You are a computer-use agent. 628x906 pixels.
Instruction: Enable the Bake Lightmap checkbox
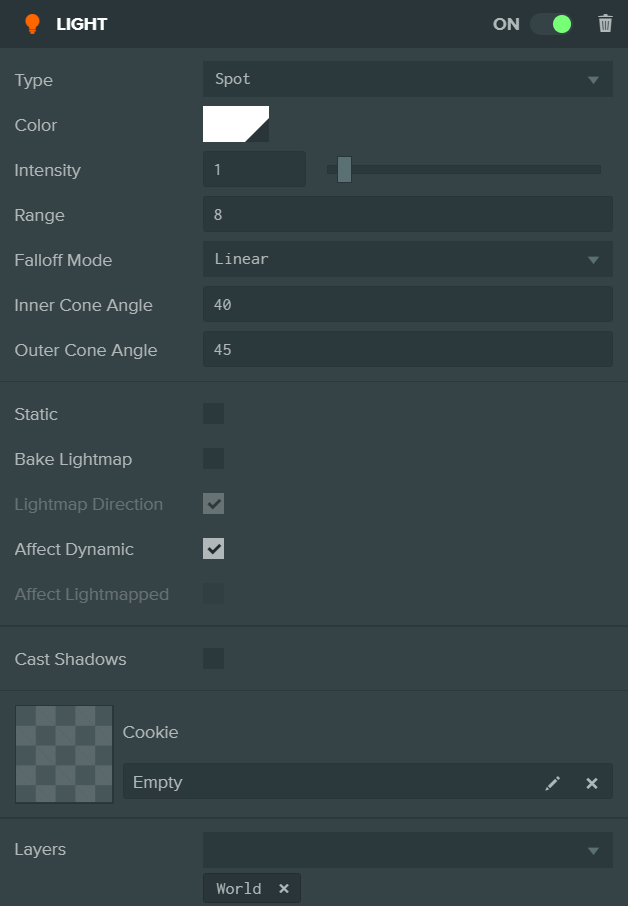click(213, 459)
